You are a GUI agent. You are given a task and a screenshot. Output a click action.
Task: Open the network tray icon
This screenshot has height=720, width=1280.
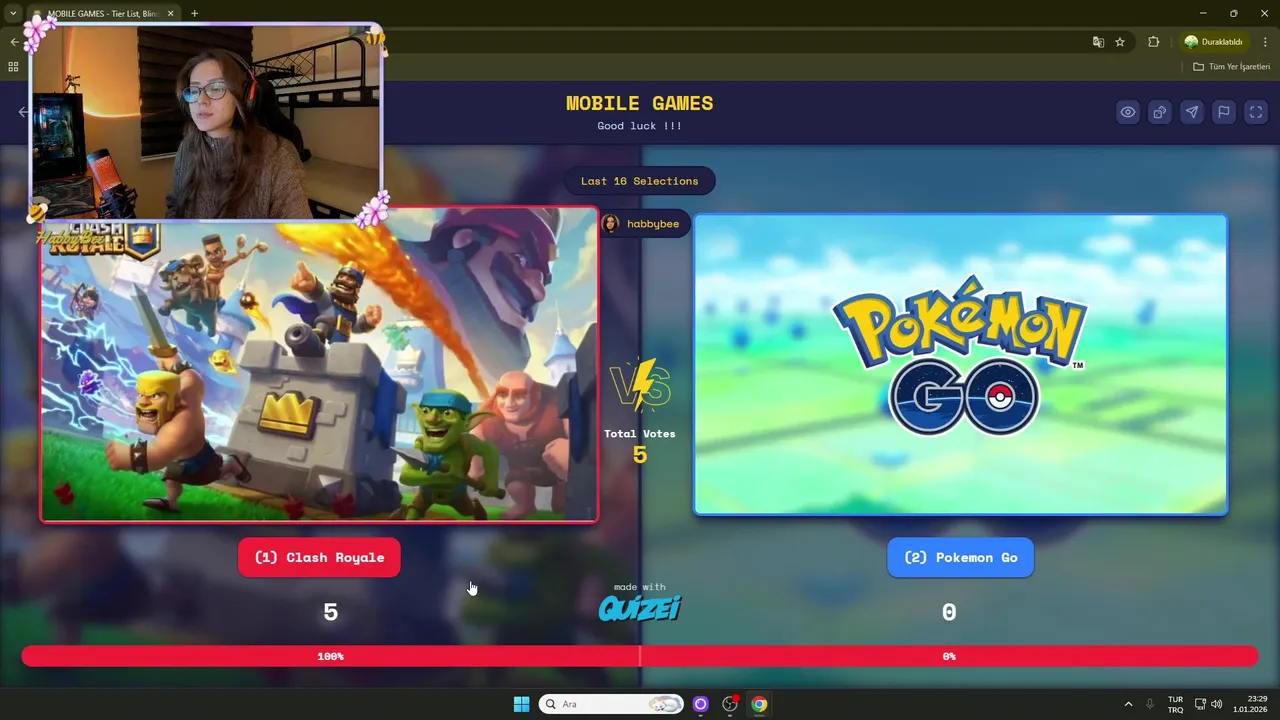[x=1200, y=704]
